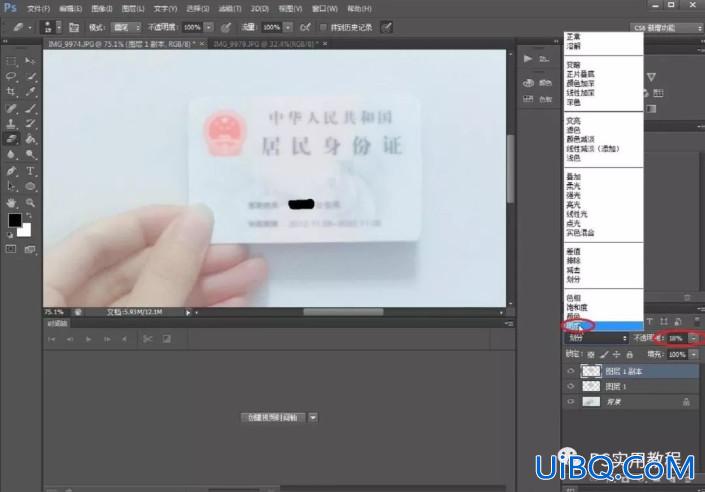
Task: Select the Path Selection tool
Action: [11, 187]
